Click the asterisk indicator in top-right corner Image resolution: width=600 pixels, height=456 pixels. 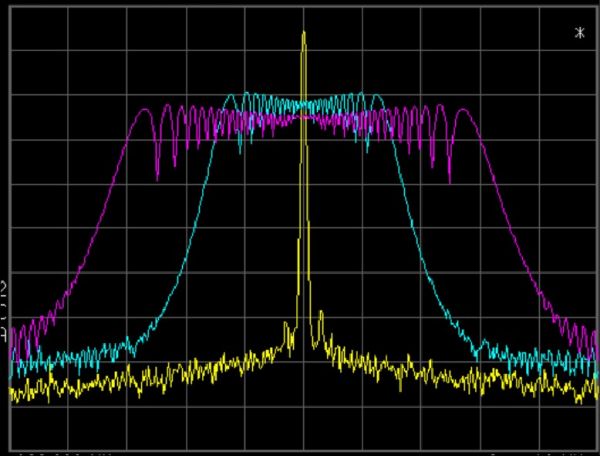pos(579,34)
